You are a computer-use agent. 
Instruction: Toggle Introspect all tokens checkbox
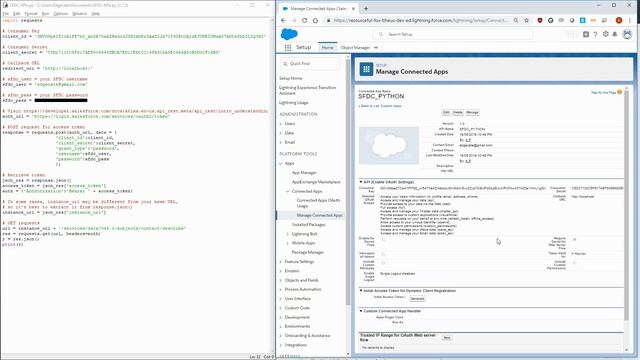coord(383,254)
